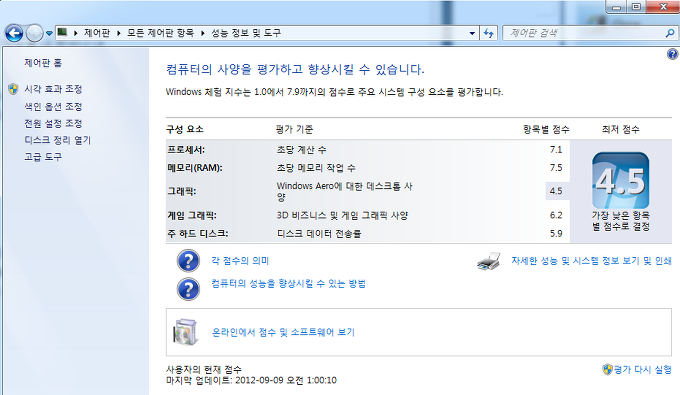Go back with the blue back arrow

coord(14,33)
